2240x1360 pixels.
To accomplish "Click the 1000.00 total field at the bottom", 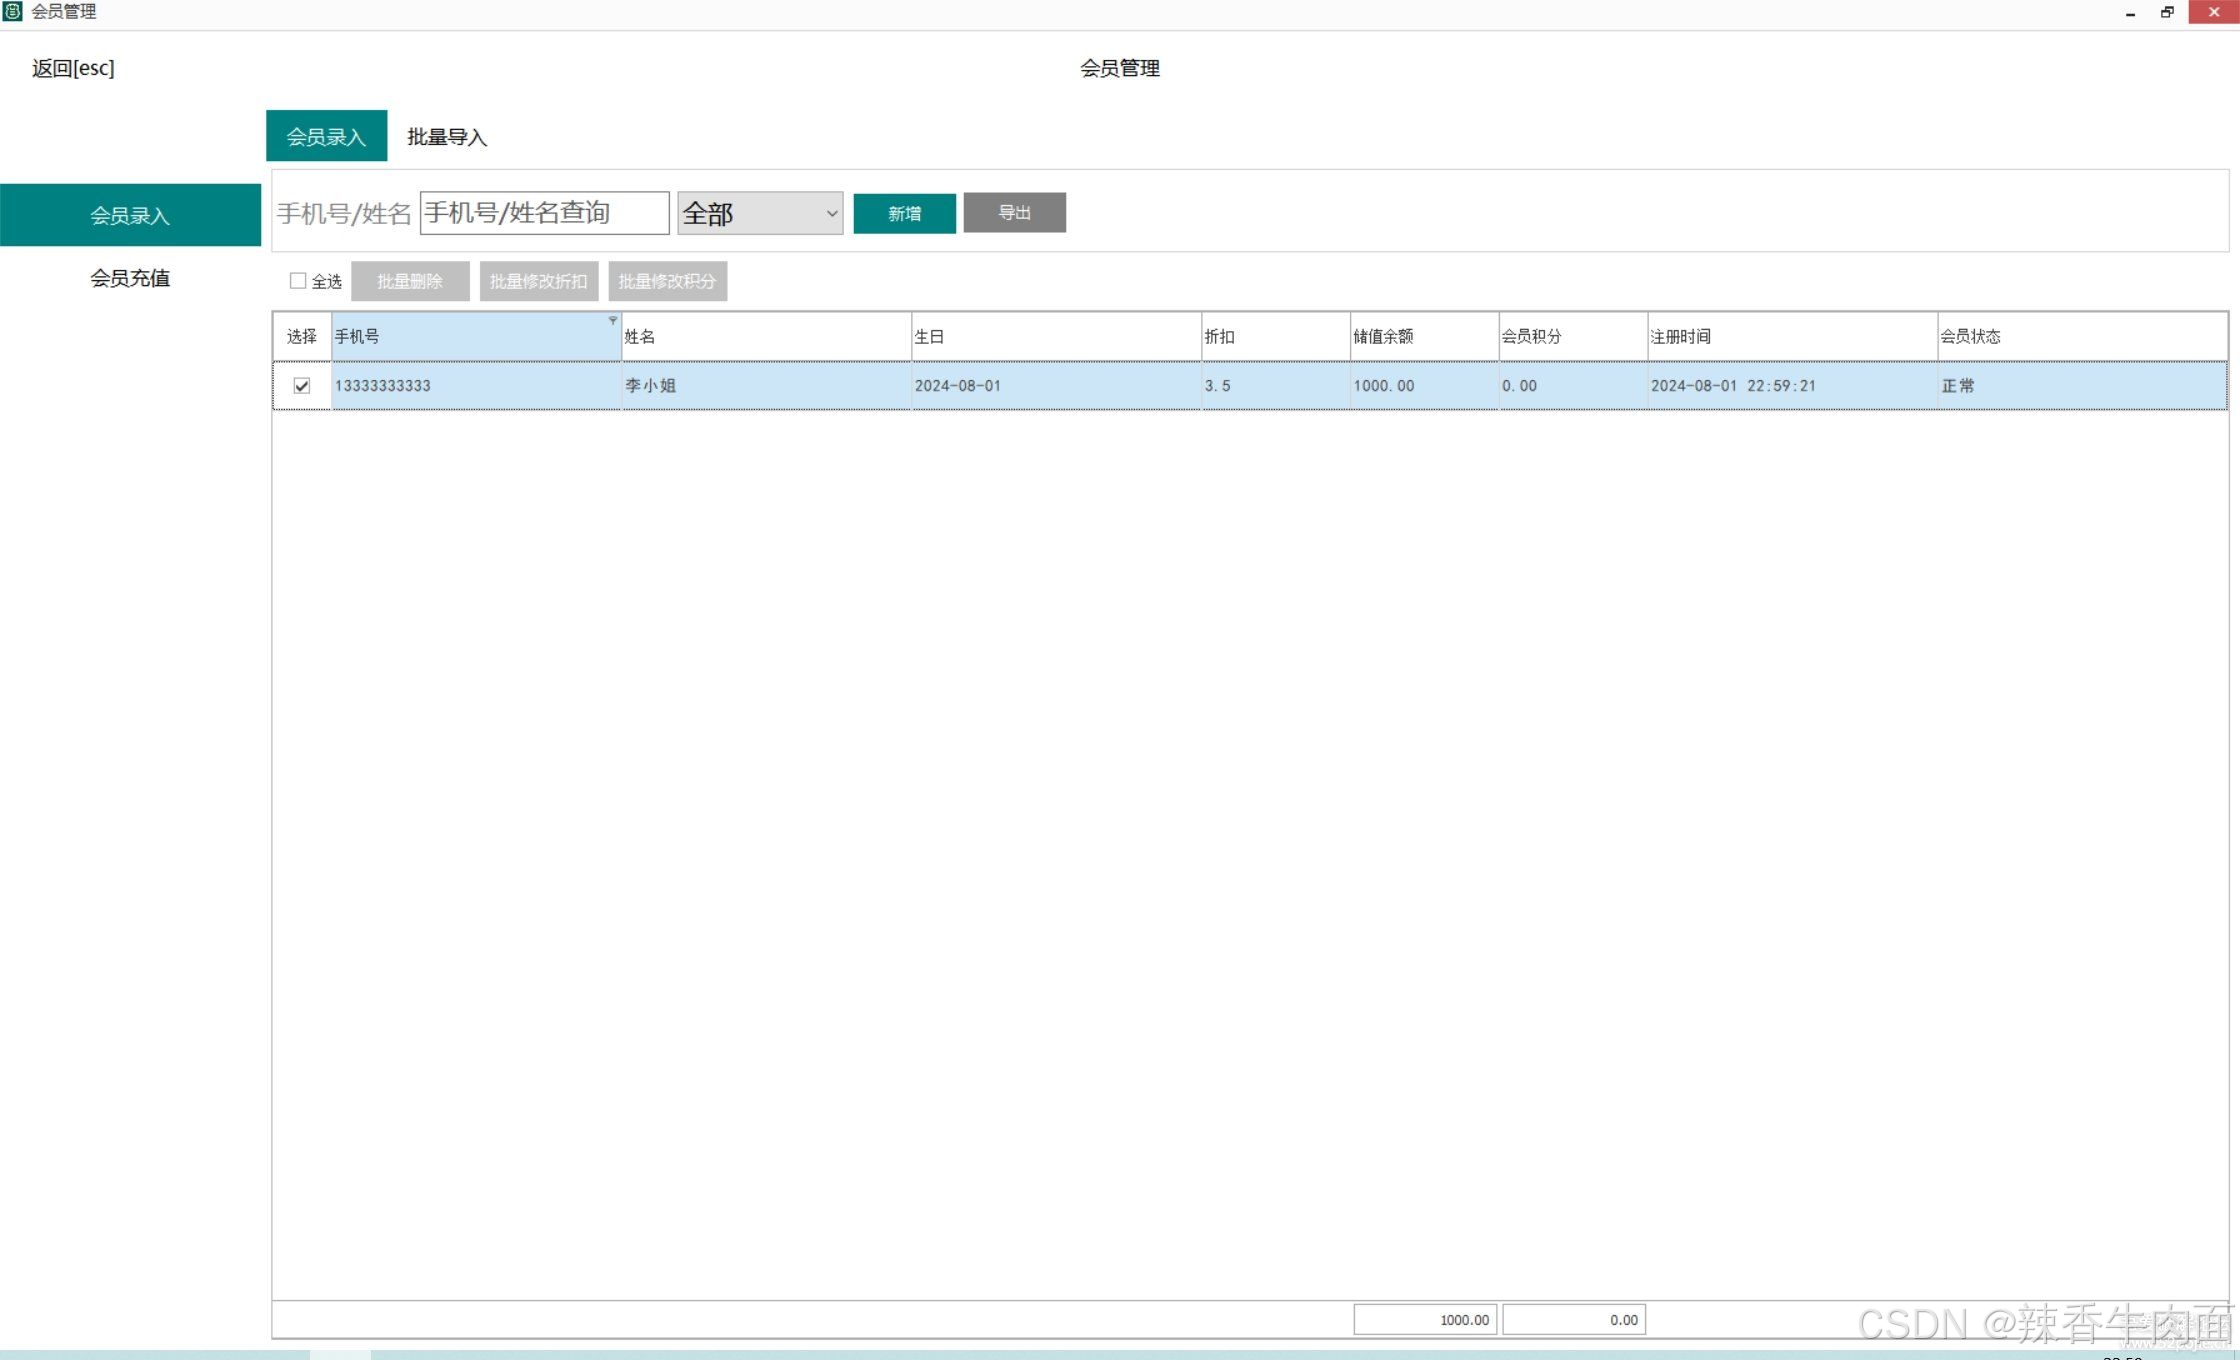I will [1424, 1319].
